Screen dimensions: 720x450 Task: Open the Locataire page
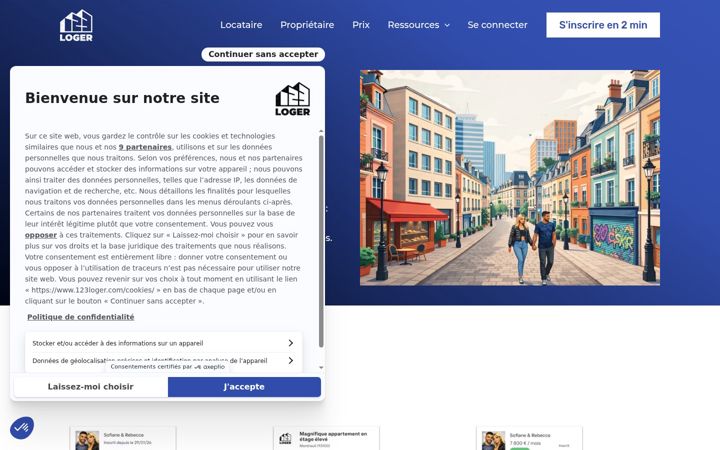tap(241, 25)
